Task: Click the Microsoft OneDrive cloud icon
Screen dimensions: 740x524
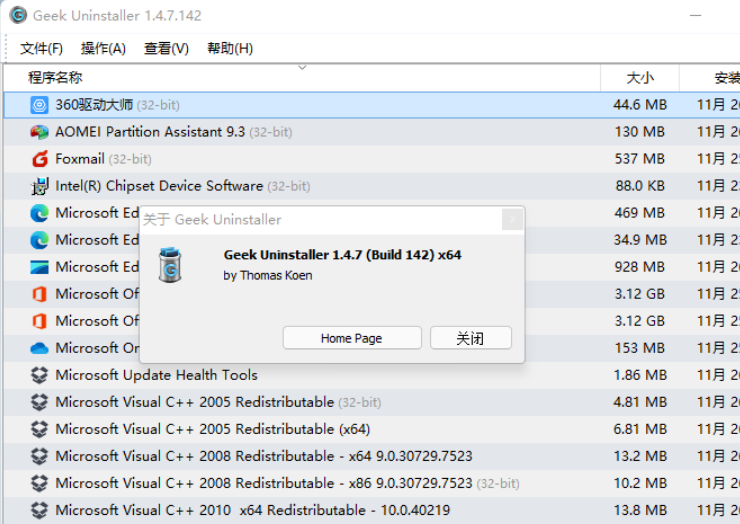Action: [x=39, y=348]
